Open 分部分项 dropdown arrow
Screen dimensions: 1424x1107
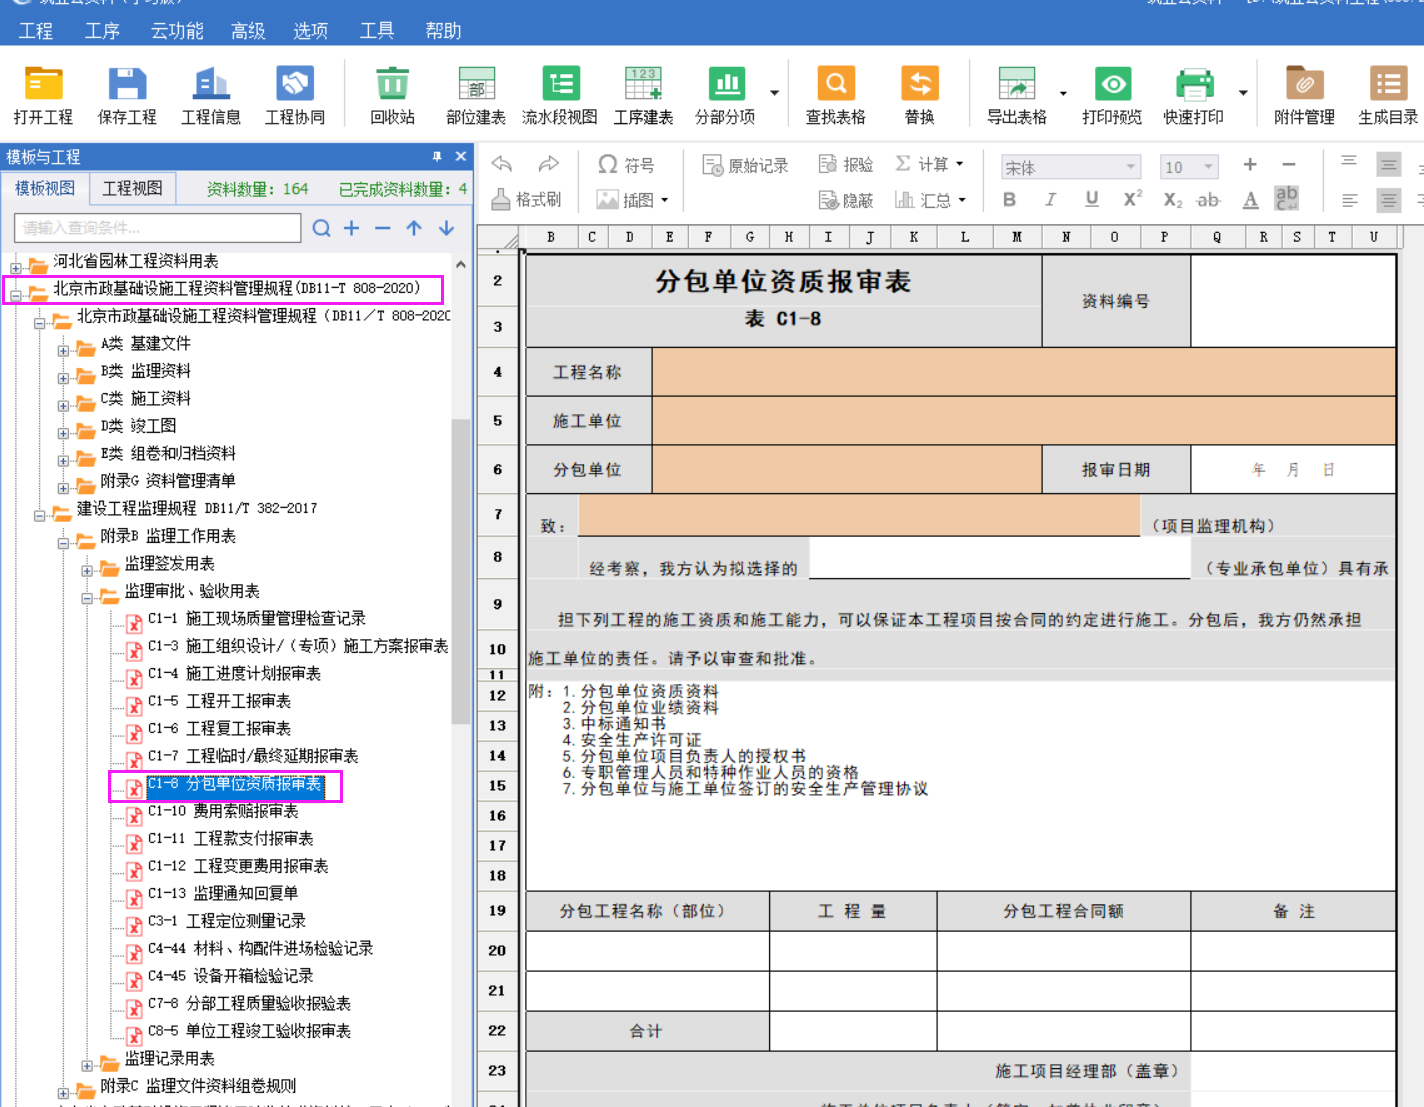(x=774, y=93)
